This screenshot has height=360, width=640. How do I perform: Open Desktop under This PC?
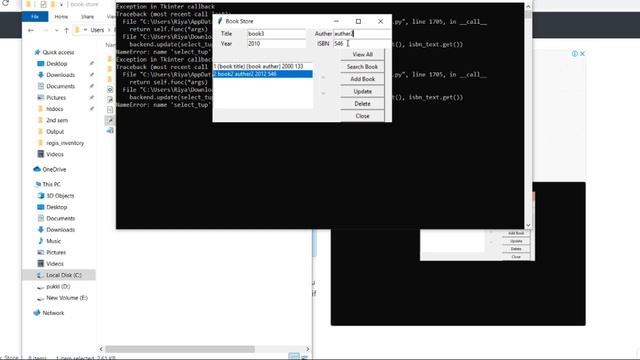[x=57, y=207]
